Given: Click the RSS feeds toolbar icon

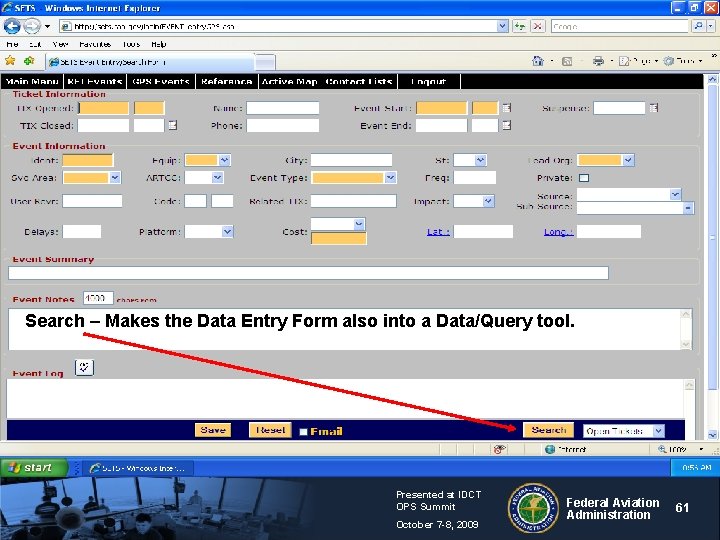Looking at the screenshot, I should [567, 61].
